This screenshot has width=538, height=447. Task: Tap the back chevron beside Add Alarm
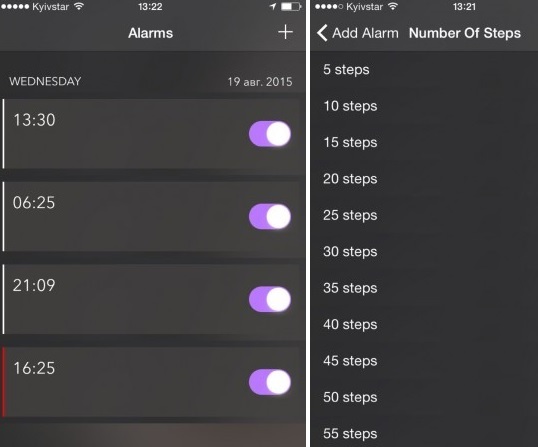[x=322, y=33]
